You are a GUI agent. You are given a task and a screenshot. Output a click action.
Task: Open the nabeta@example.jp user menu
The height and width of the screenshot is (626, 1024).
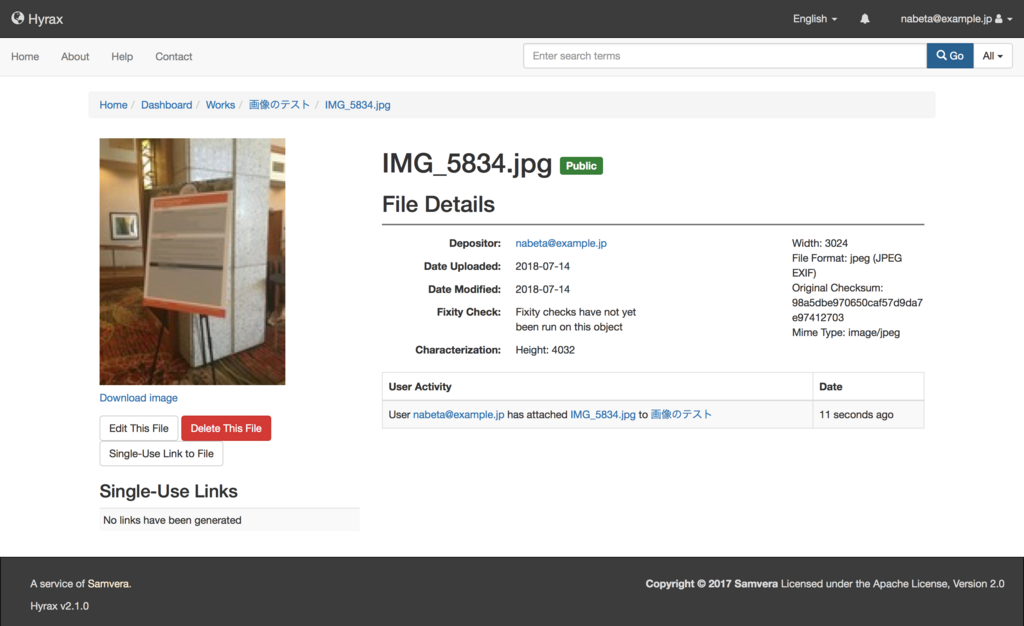[x=956, y=19]
